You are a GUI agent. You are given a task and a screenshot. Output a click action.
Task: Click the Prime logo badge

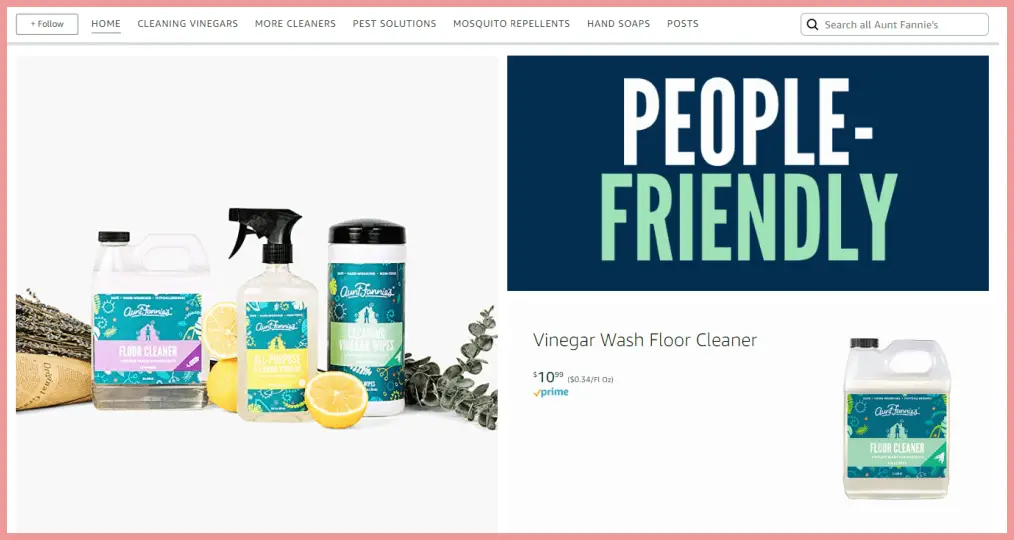pos(551,393)
